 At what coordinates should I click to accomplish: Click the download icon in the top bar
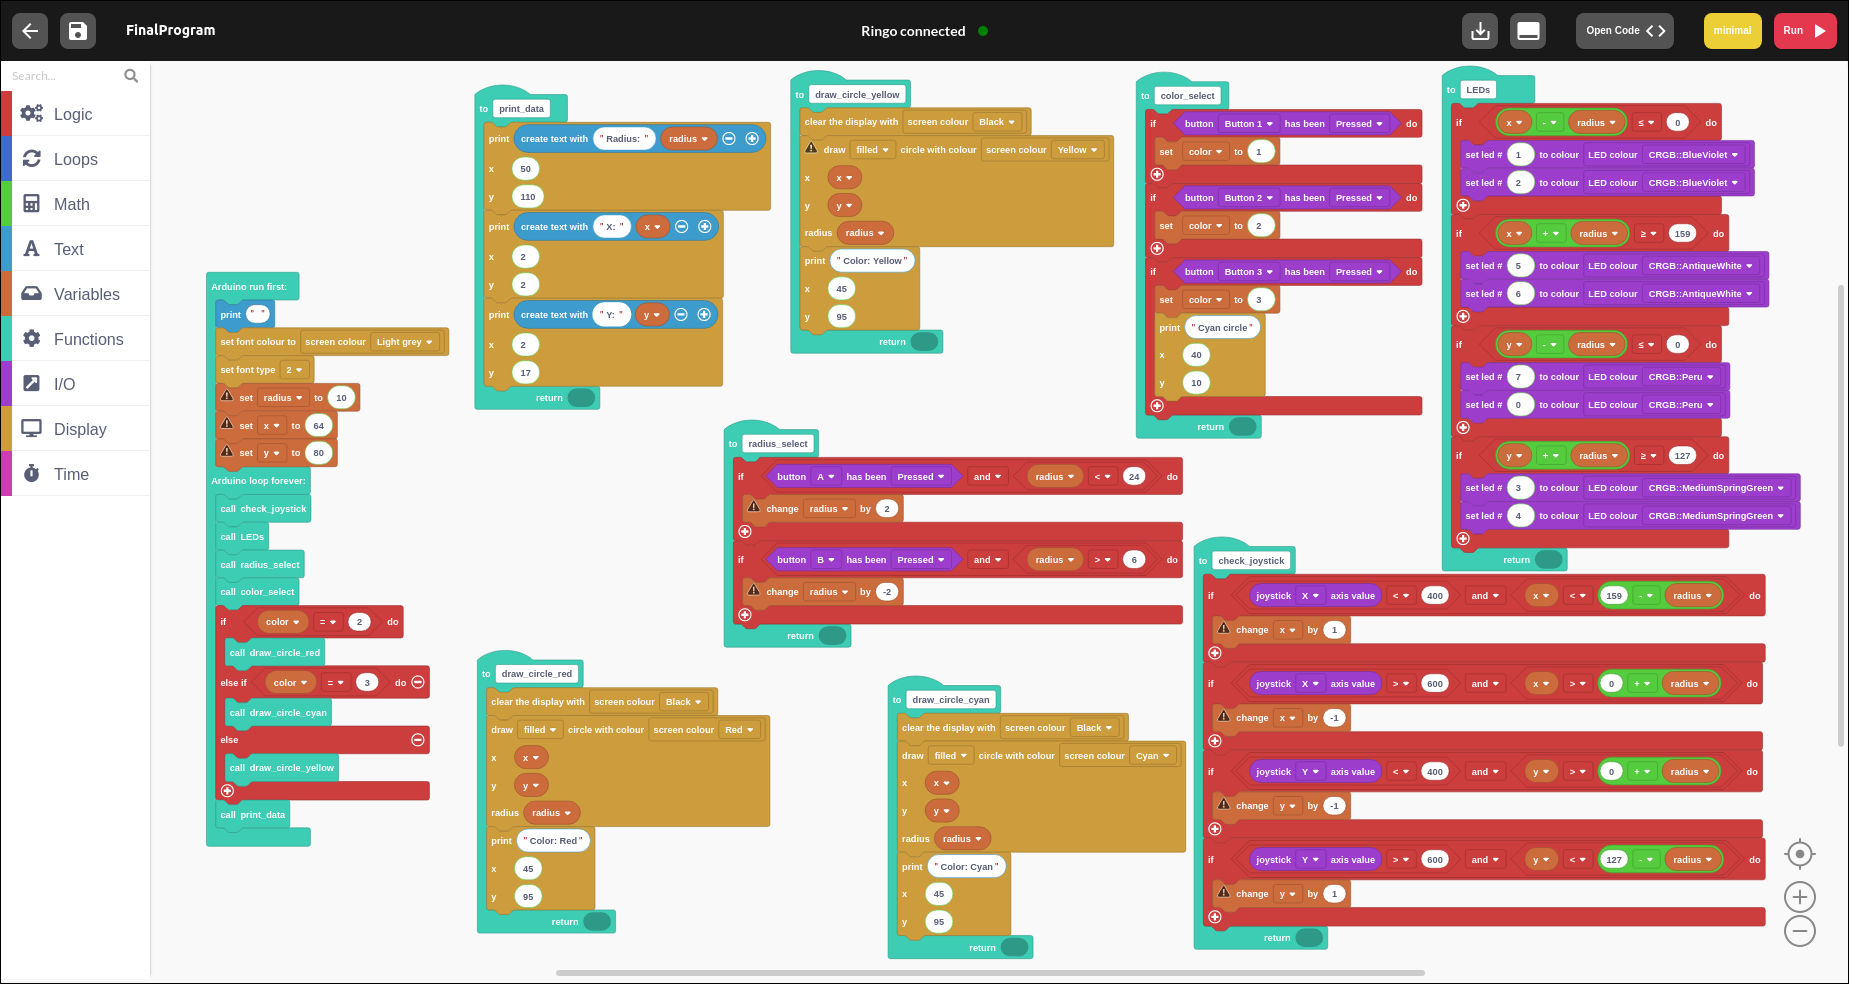click(x=1480, y=31)
